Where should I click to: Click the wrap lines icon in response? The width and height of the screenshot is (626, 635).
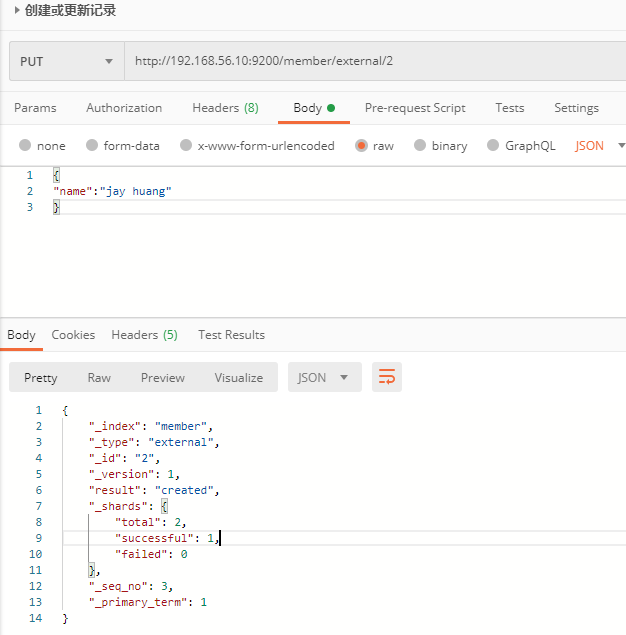click(387, 377)
